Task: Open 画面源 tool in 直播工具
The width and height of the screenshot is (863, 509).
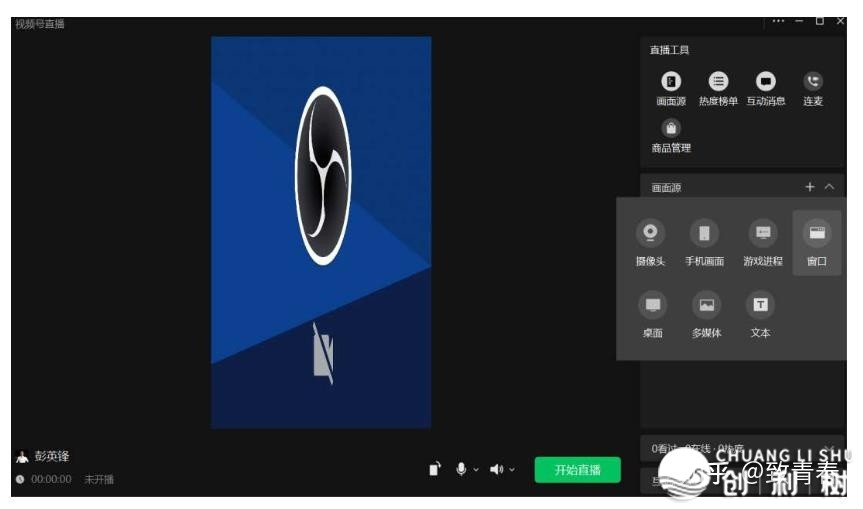Action: (671, 88)
